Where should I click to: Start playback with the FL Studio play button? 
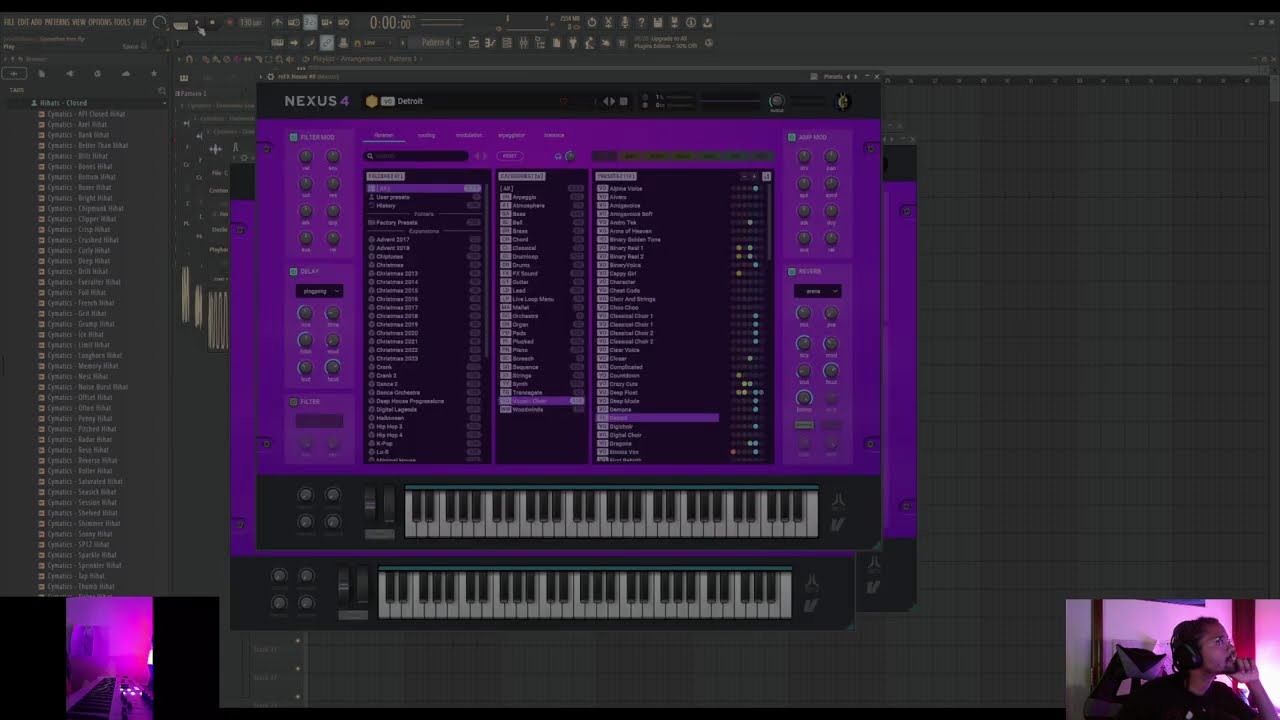tap(196, 22)
